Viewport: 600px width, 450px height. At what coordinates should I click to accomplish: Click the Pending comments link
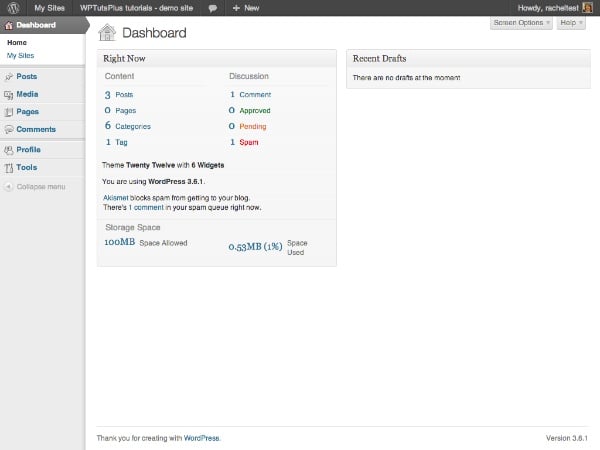point(253,126)
